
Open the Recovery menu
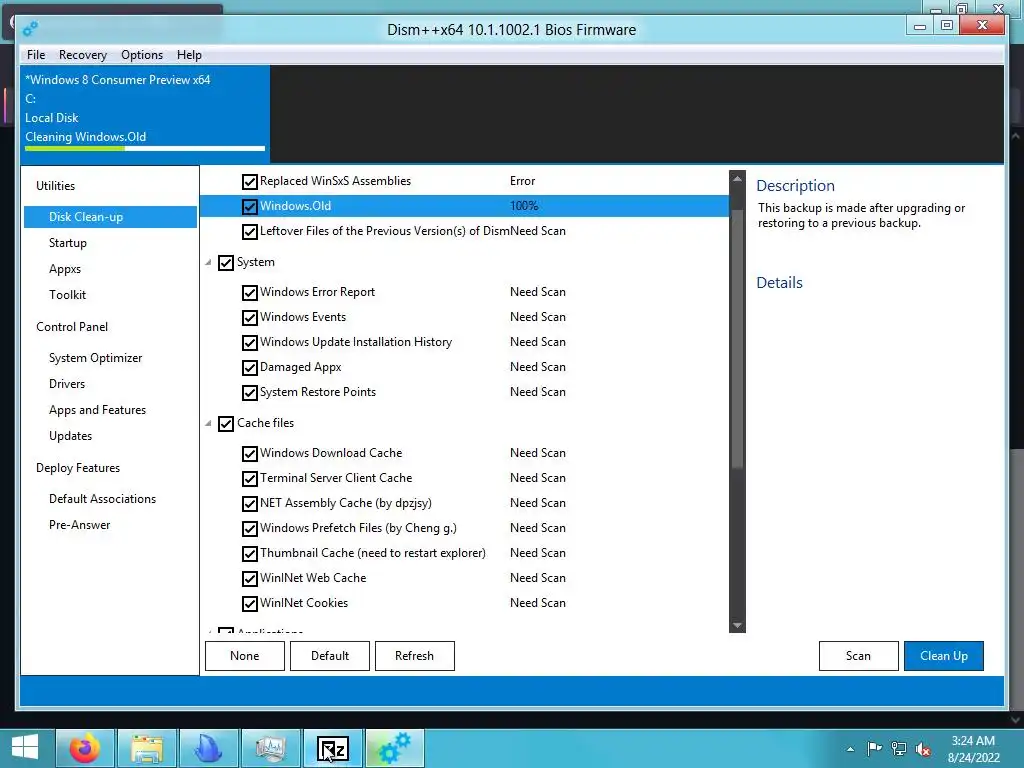pyautogui.click(x=83, y=55)
